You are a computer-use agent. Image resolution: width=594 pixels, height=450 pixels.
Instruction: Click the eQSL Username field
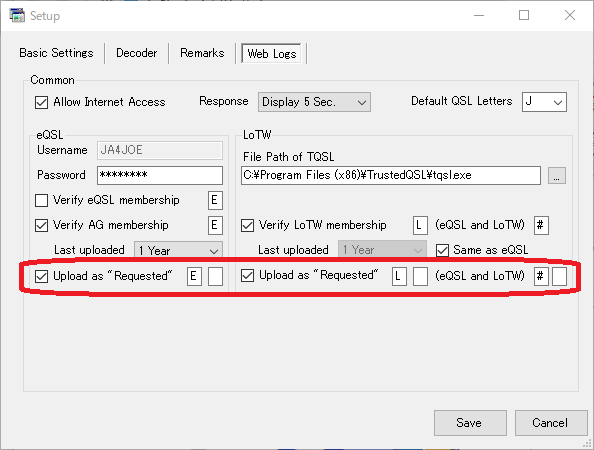pos(159,150)
